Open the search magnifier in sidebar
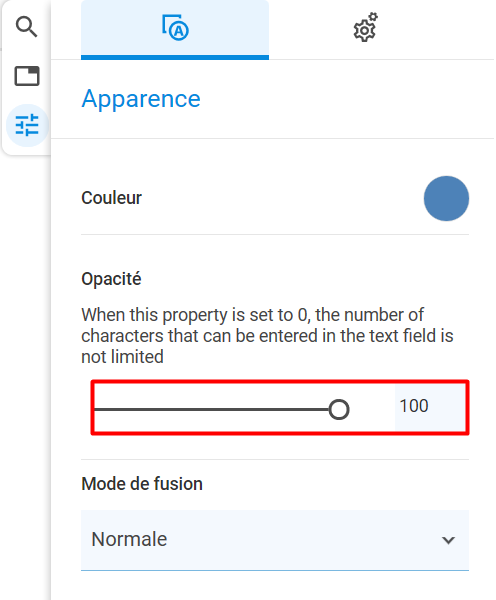The image size is (496, 600). click(x=26, y=27)
